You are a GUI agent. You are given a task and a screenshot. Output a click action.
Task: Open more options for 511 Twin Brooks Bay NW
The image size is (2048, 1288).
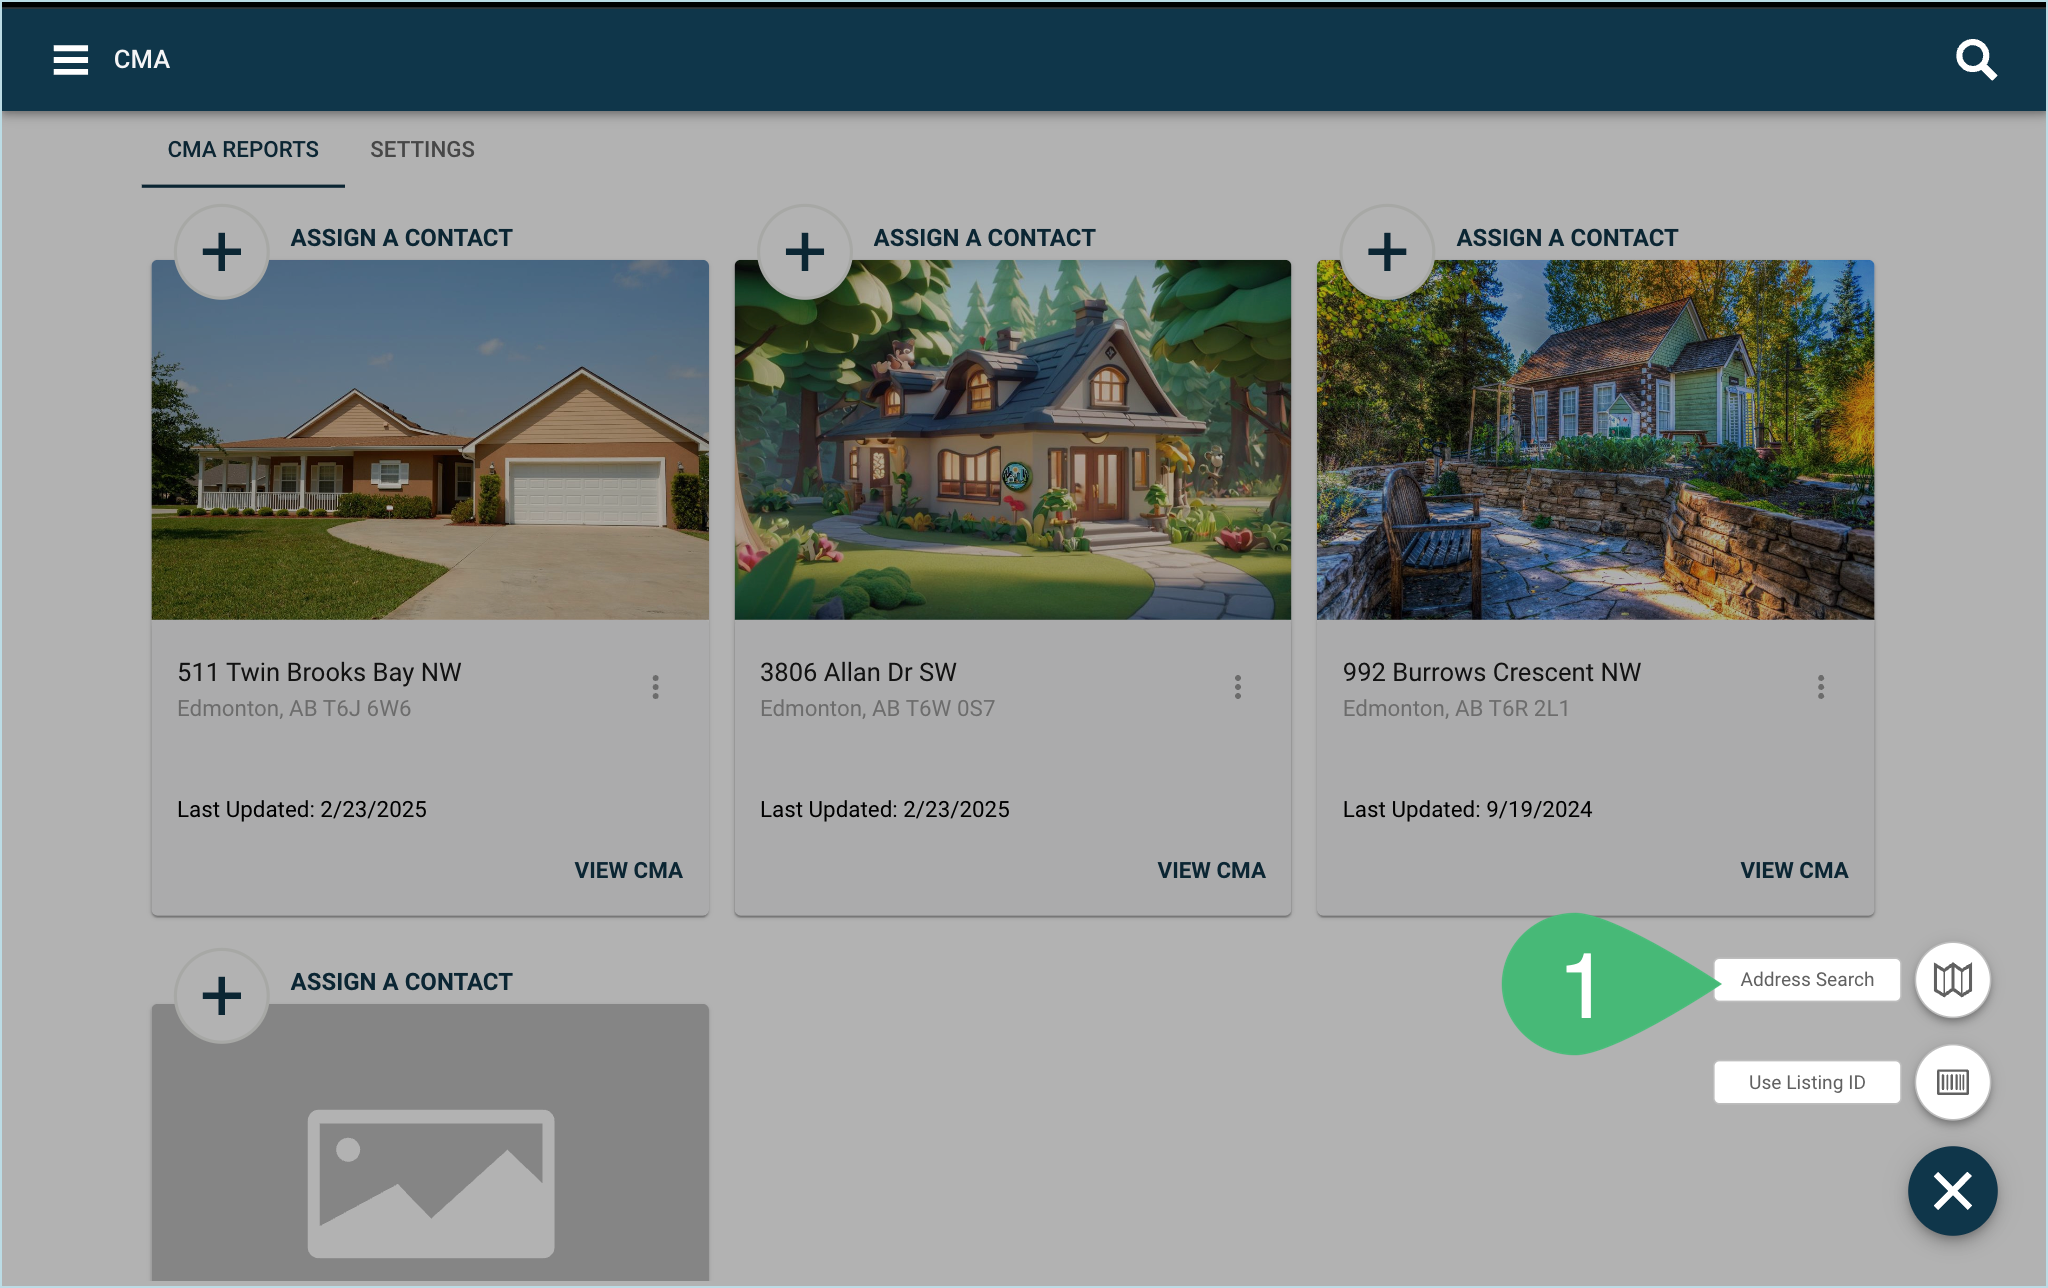pyautogui.click(x=655, y=687)
